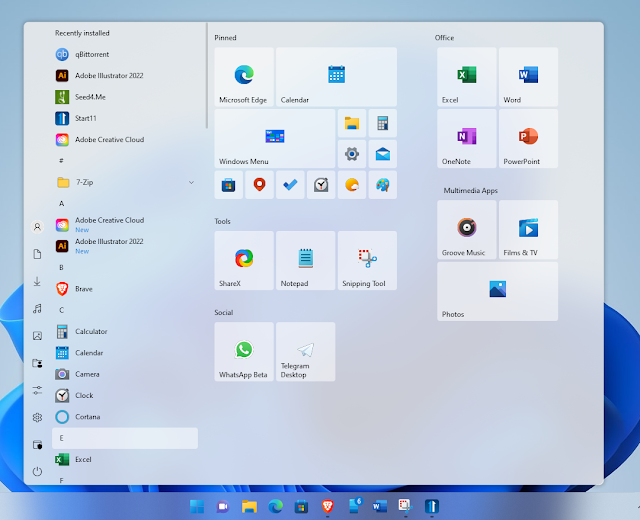Image resolution: width=640 pixels, height=520 pixels.
Task: Open the OneNote tile
Action: click(467, 138)
